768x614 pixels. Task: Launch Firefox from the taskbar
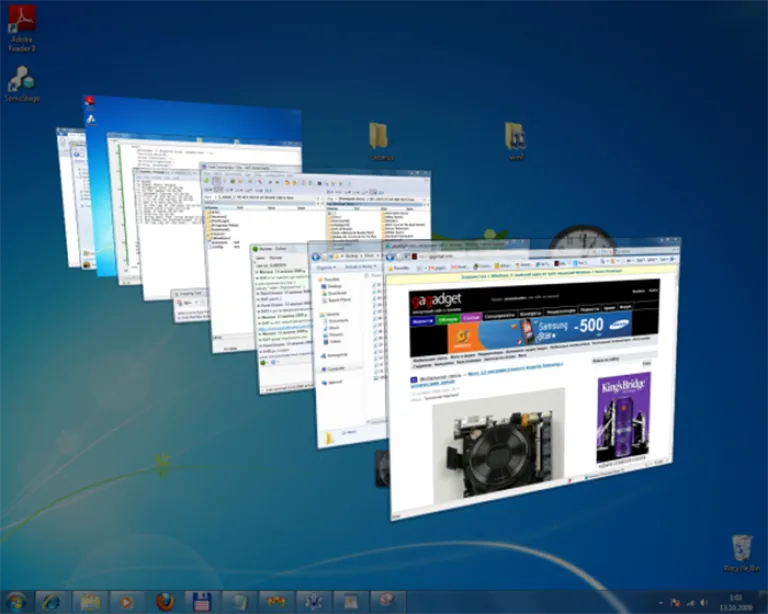pyautogui.click(x=165, y=602)
